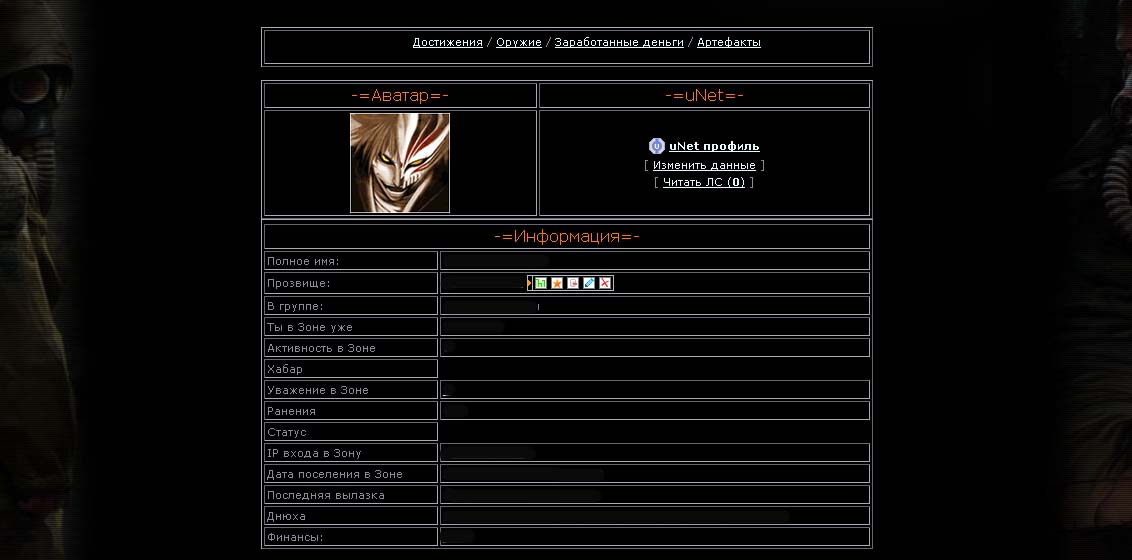Click the Полное имя value field
This screenshot has width=1132, height=560.
[655, 261]
